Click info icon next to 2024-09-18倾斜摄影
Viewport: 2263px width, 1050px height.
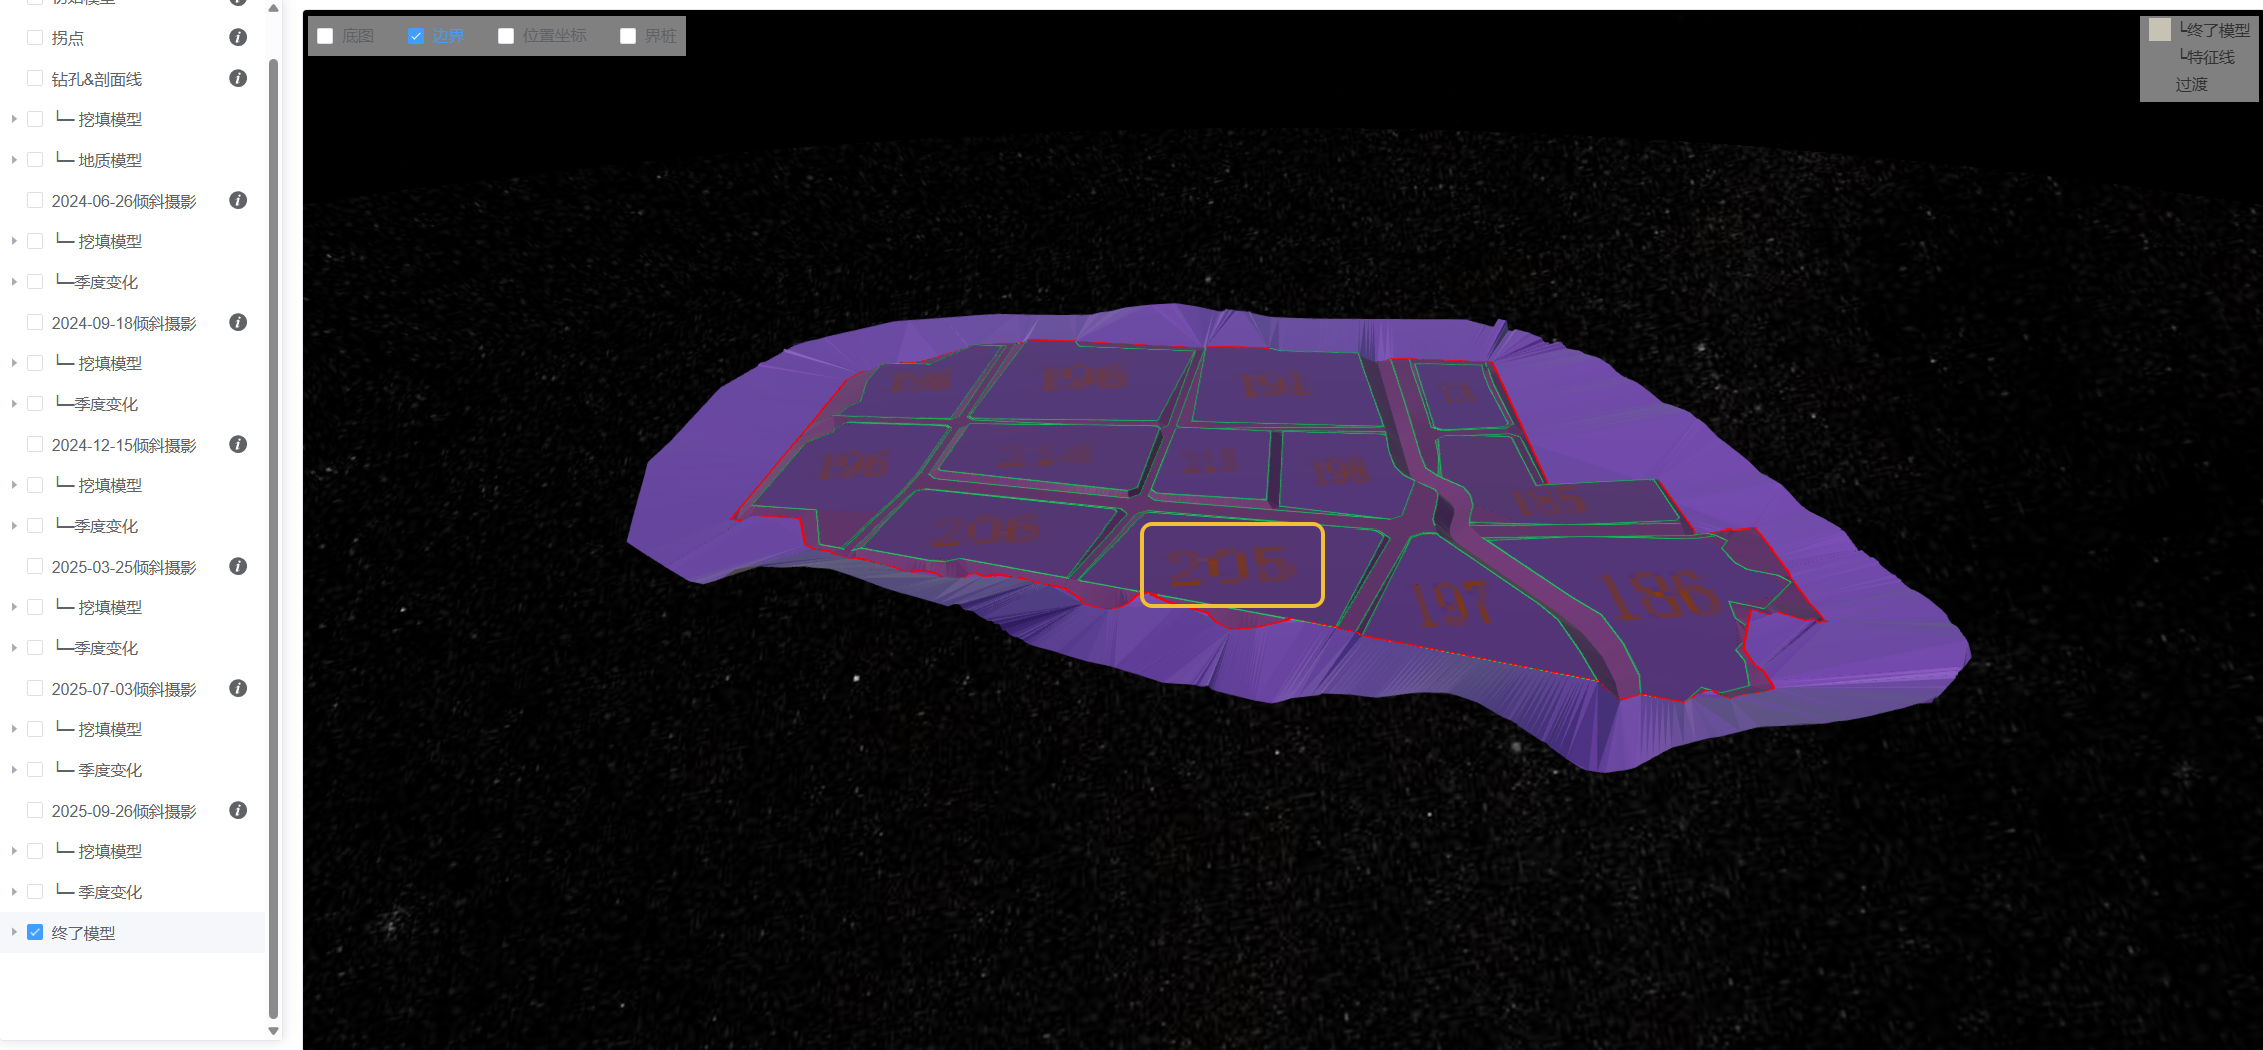pos(238,322)
